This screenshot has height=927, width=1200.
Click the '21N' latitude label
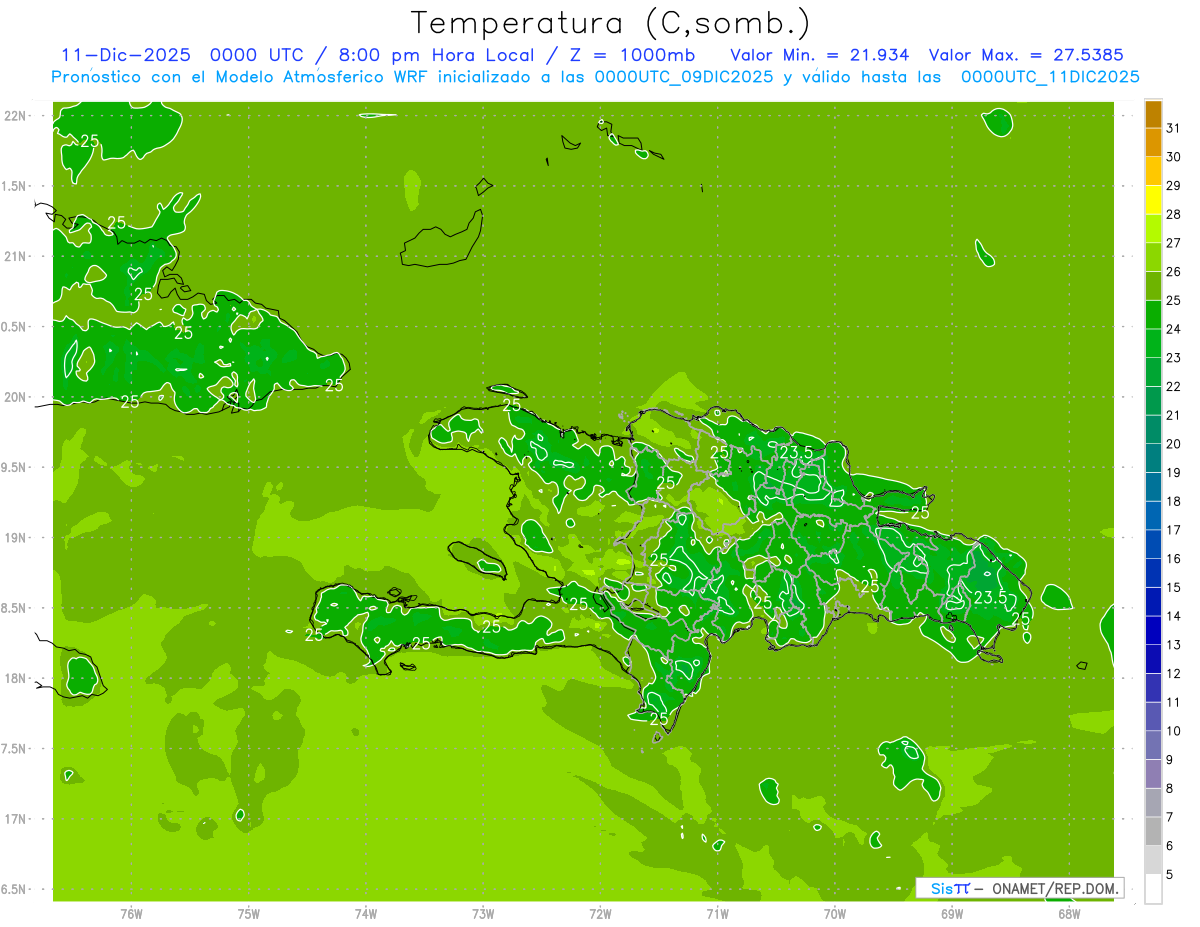point(15,256)
